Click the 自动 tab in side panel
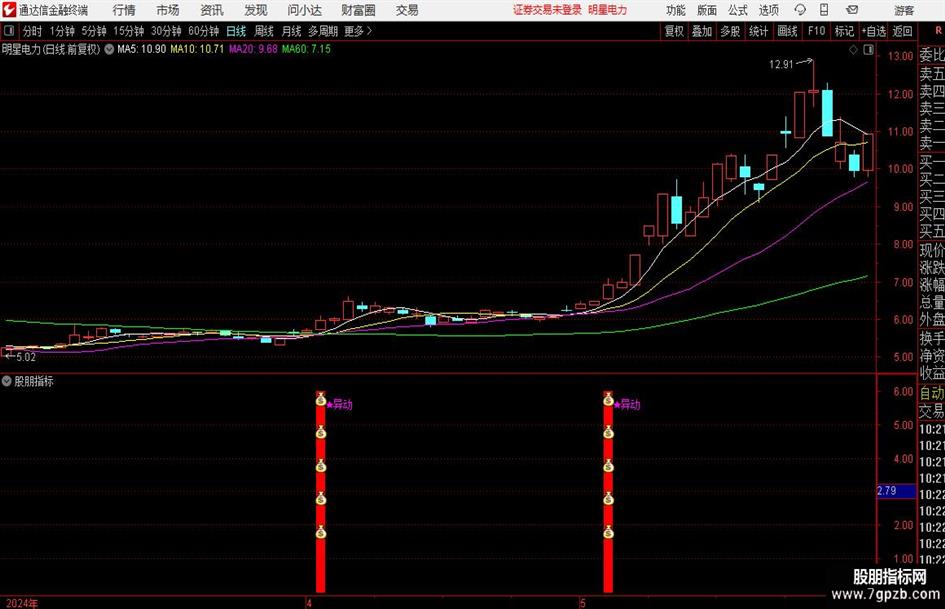945x609 pixels. pyautogui.click(x=932, y=393)
